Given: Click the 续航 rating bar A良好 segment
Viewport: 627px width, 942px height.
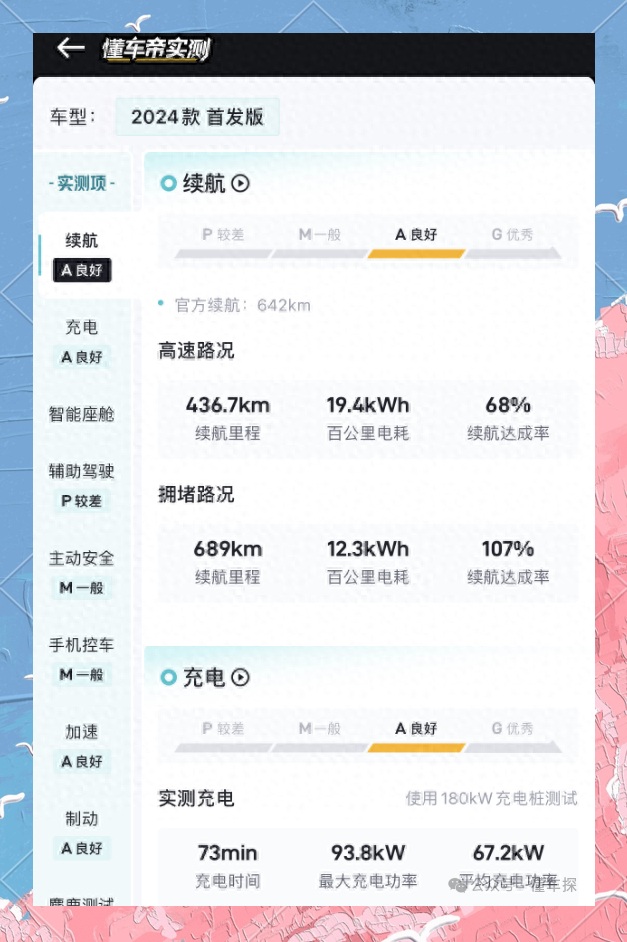Looking at the screenshot, I should (x=416, y=242).
